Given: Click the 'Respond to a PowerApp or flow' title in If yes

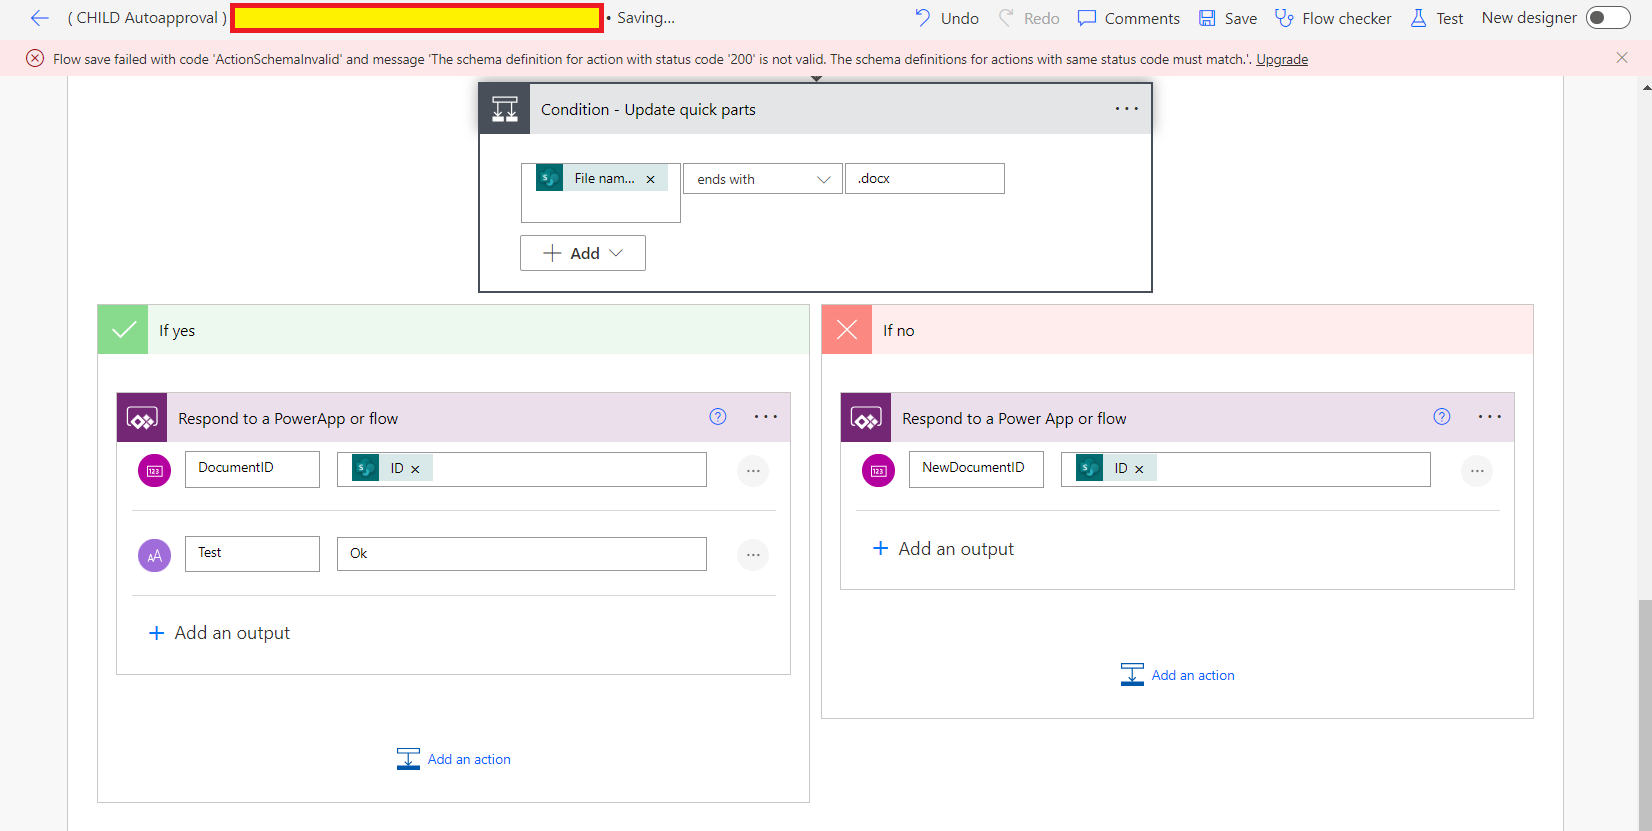Looking at the screenshot, I should [x=288, y=419].
